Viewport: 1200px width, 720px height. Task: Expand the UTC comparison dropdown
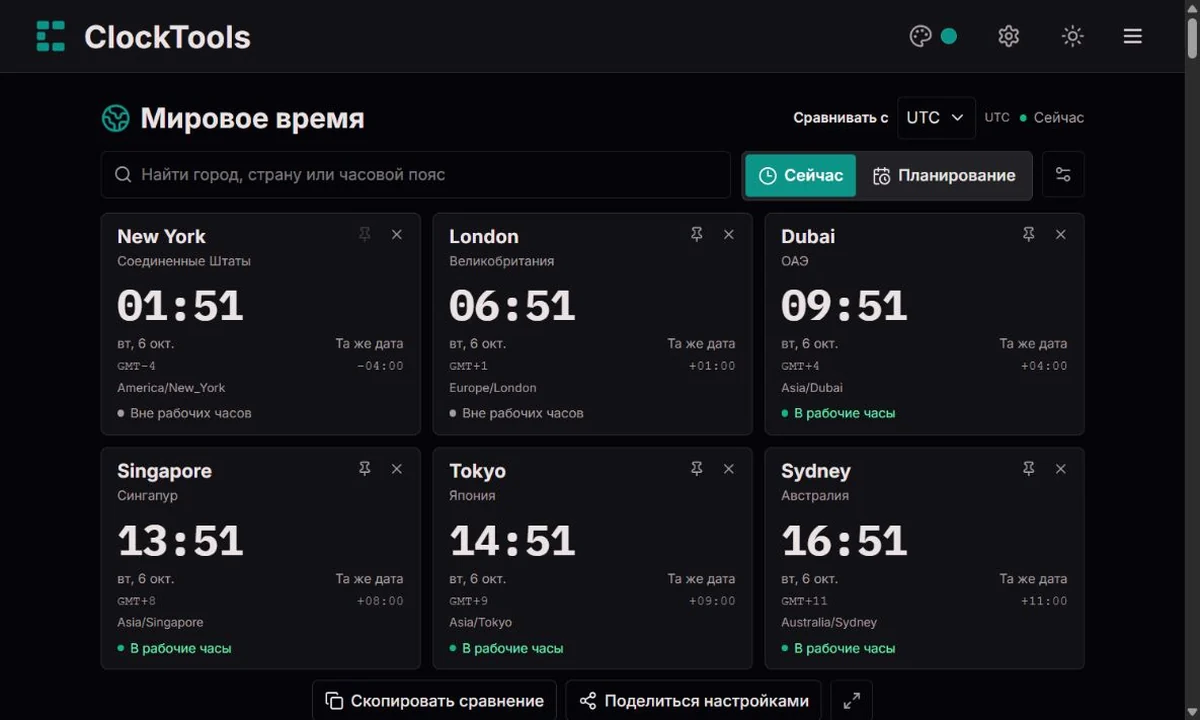[936, 118]
